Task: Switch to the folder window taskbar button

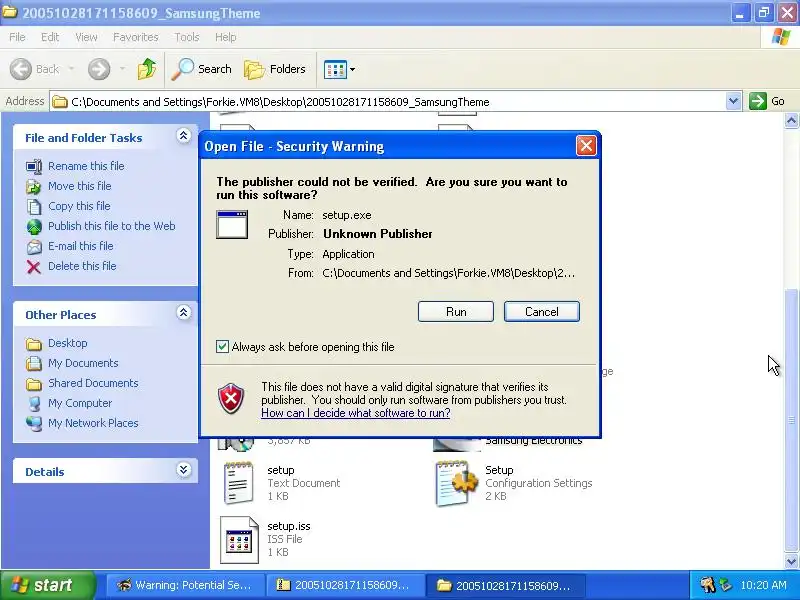Action: pyautogui.click(x=505, y=585)
